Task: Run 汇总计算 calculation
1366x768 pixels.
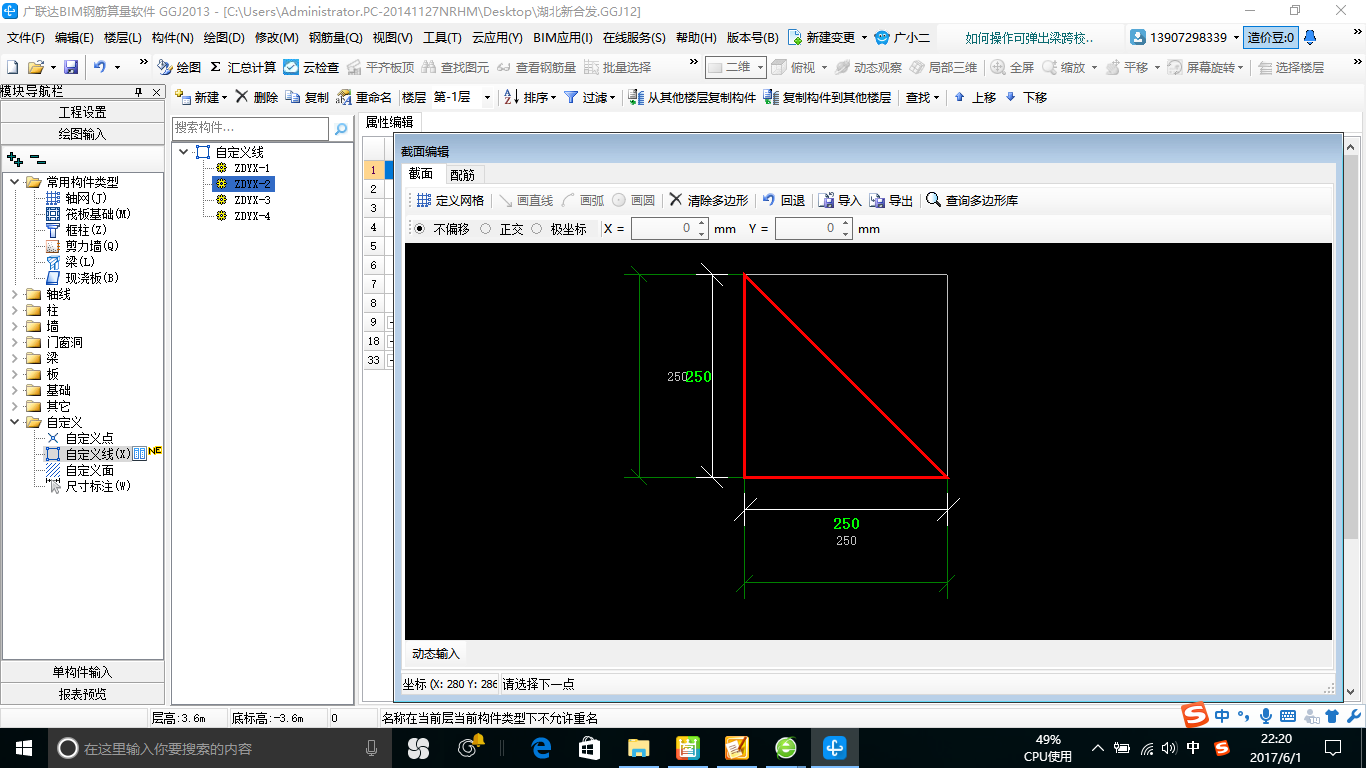Action: pyautogui.click(x=243, y=67)
